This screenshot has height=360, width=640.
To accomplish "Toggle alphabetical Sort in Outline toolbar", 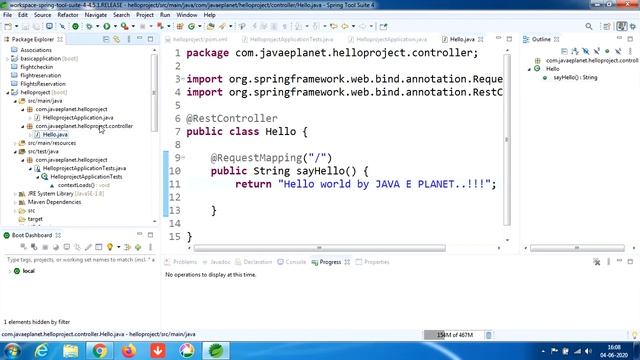I will point(575,51).
